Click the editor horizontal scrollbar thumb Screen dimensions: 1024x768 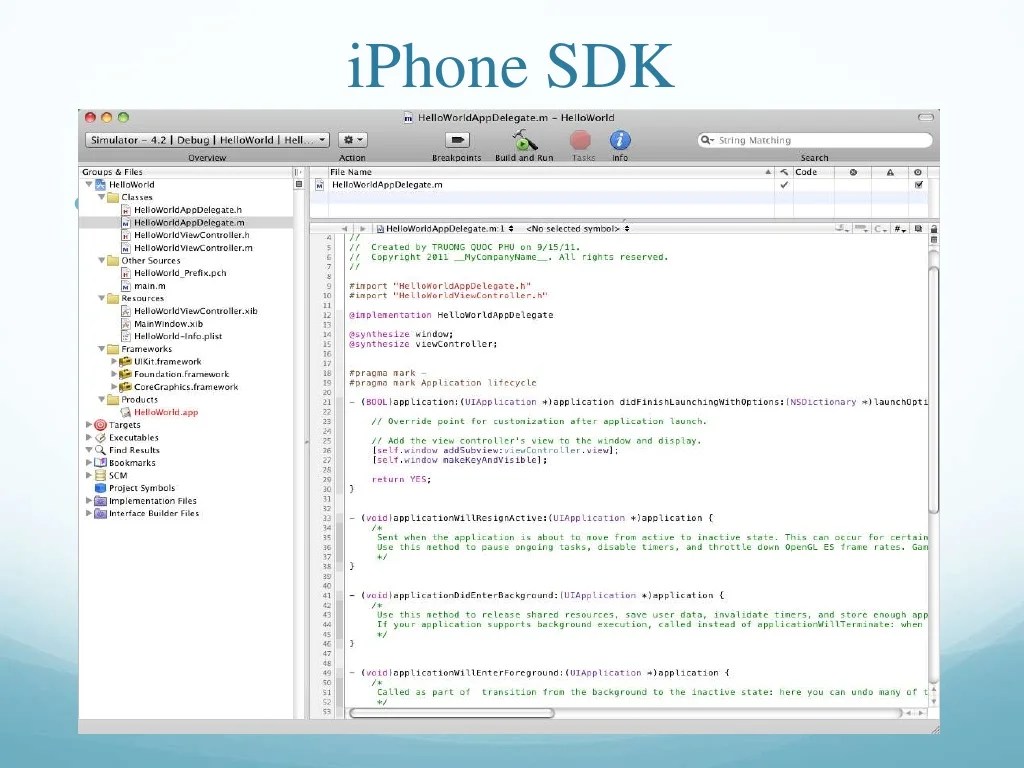pos(452,713)
